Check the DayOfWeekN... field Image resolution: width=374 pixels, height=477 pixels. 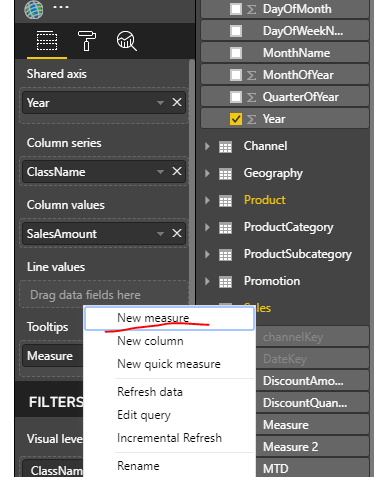pos(236,31)
